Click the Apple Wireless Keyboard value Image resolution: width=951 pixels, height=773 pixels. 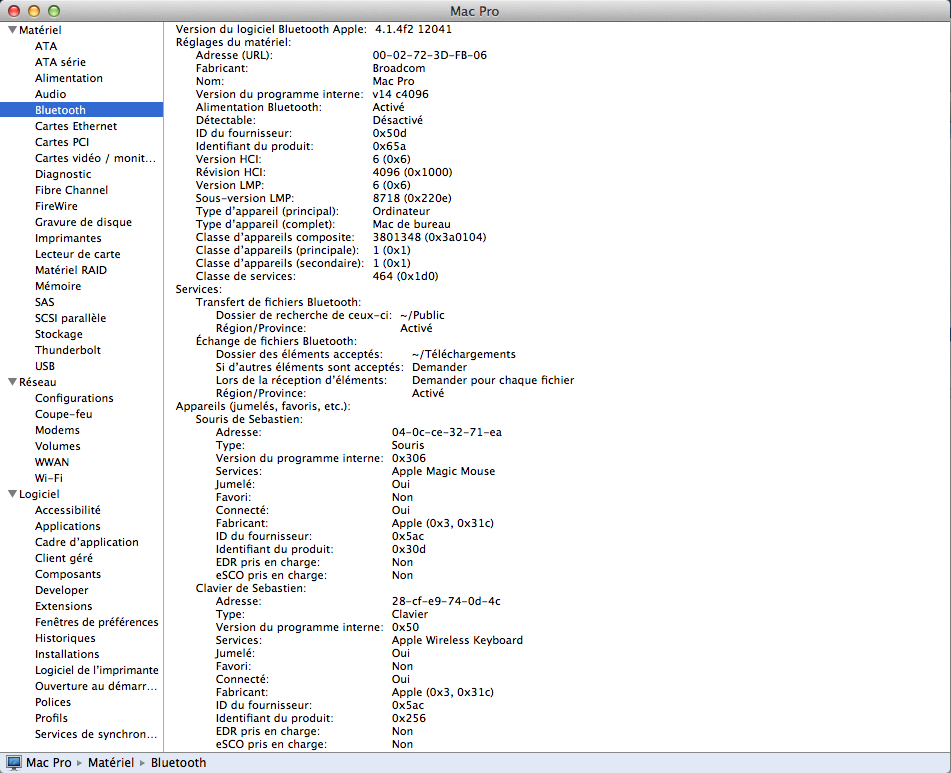[457, 640]
